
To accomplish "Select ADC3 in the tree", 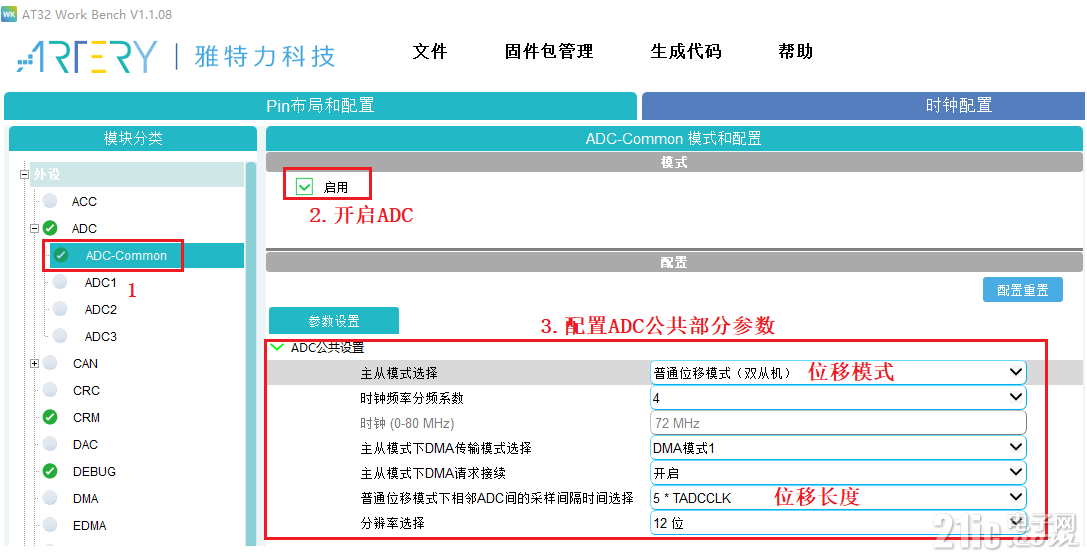I will (x=101, y=337).
